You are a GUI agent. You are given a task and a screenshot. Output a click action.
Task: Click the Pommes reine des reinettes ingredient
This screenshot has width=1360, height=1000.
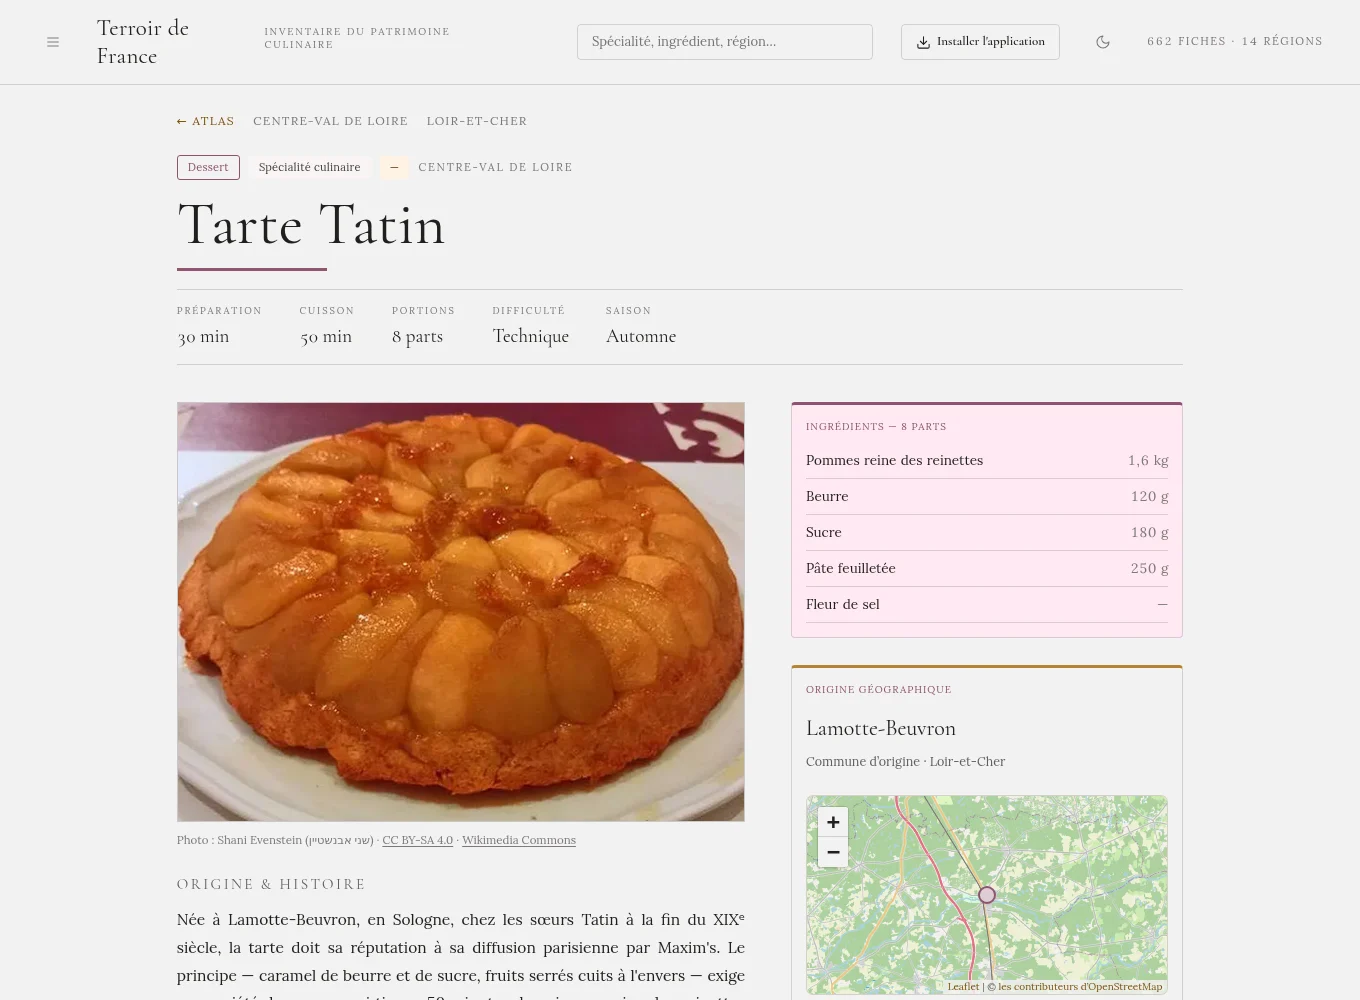point(987,460)
